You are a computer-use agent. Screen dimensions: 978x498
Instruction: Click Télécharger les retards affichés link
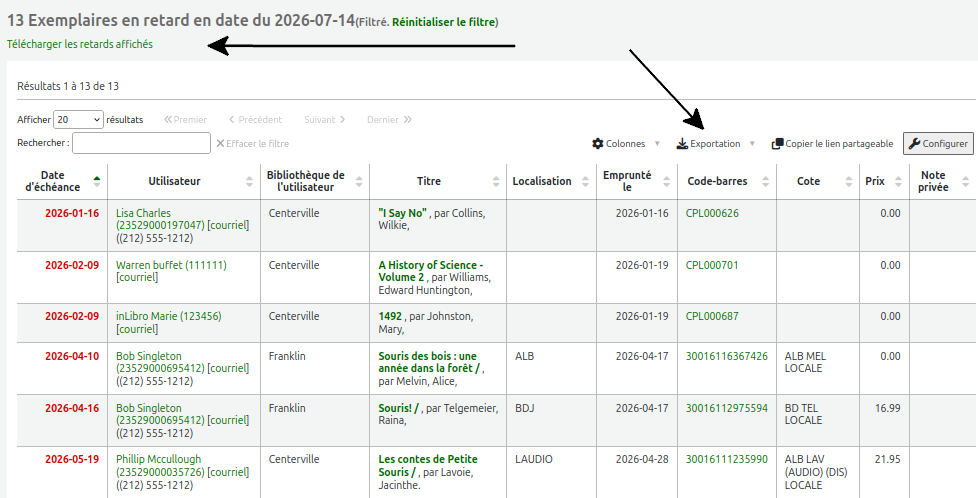tap(80, 44)
